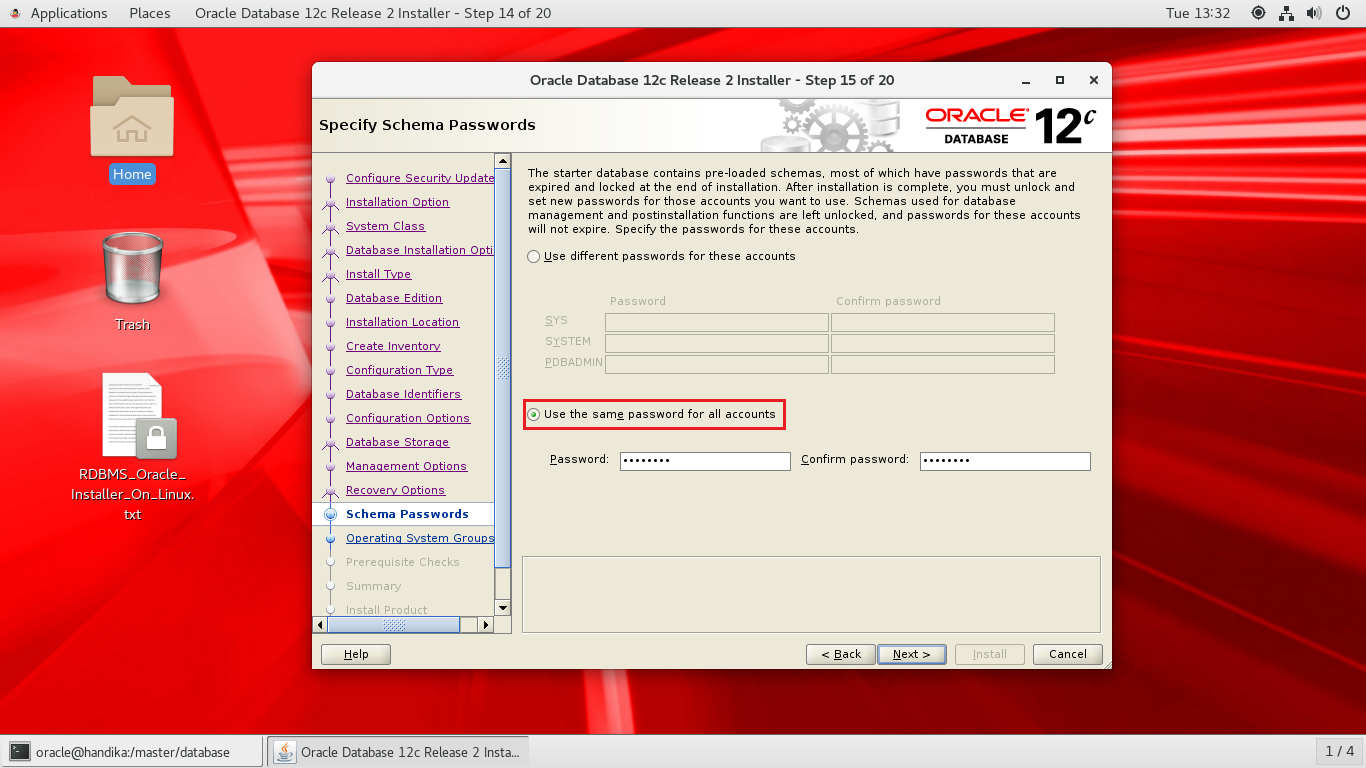This screenshot has width=1366, height=768.
Task: Open the Applications menu
Action: pos(69,13)
